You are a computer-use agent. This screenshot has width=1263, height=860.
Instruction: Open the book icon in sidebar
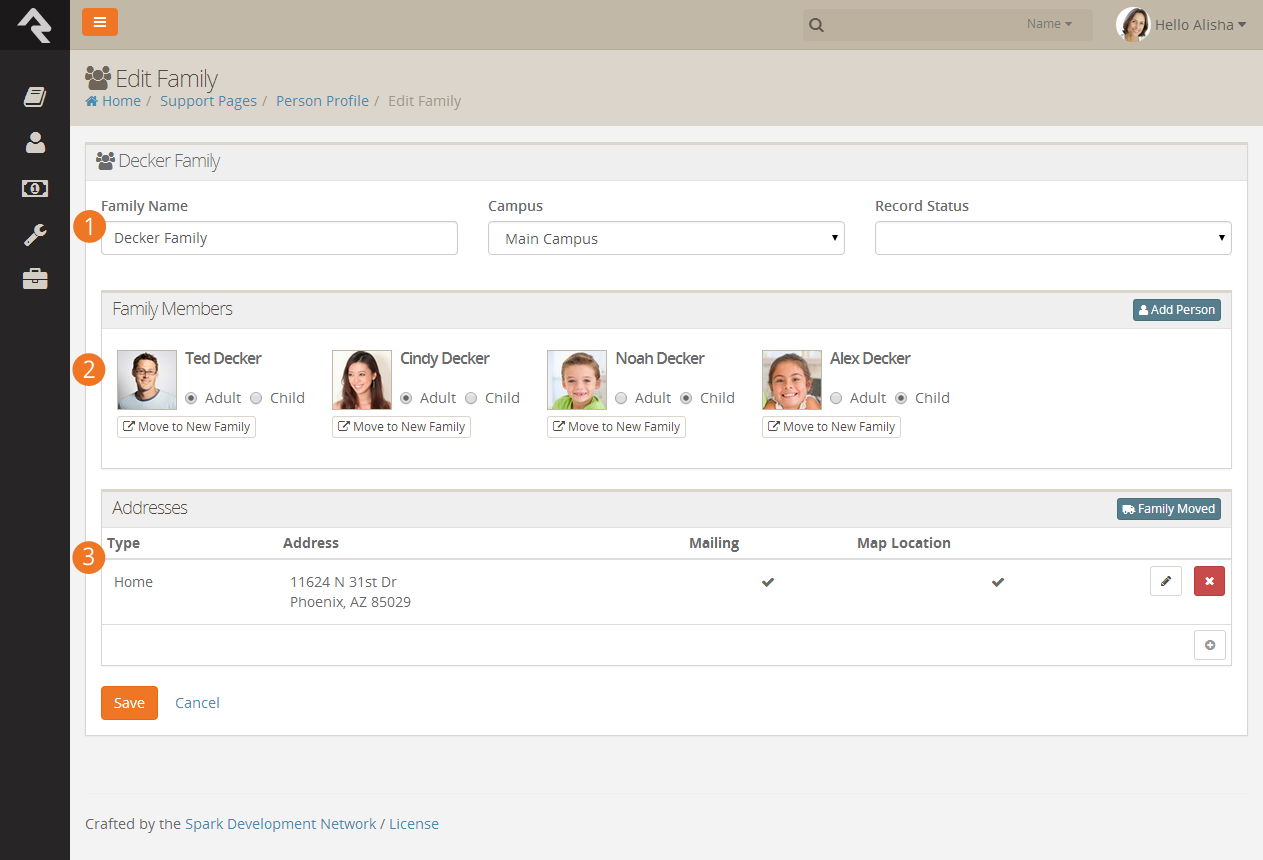pos(35,97)
